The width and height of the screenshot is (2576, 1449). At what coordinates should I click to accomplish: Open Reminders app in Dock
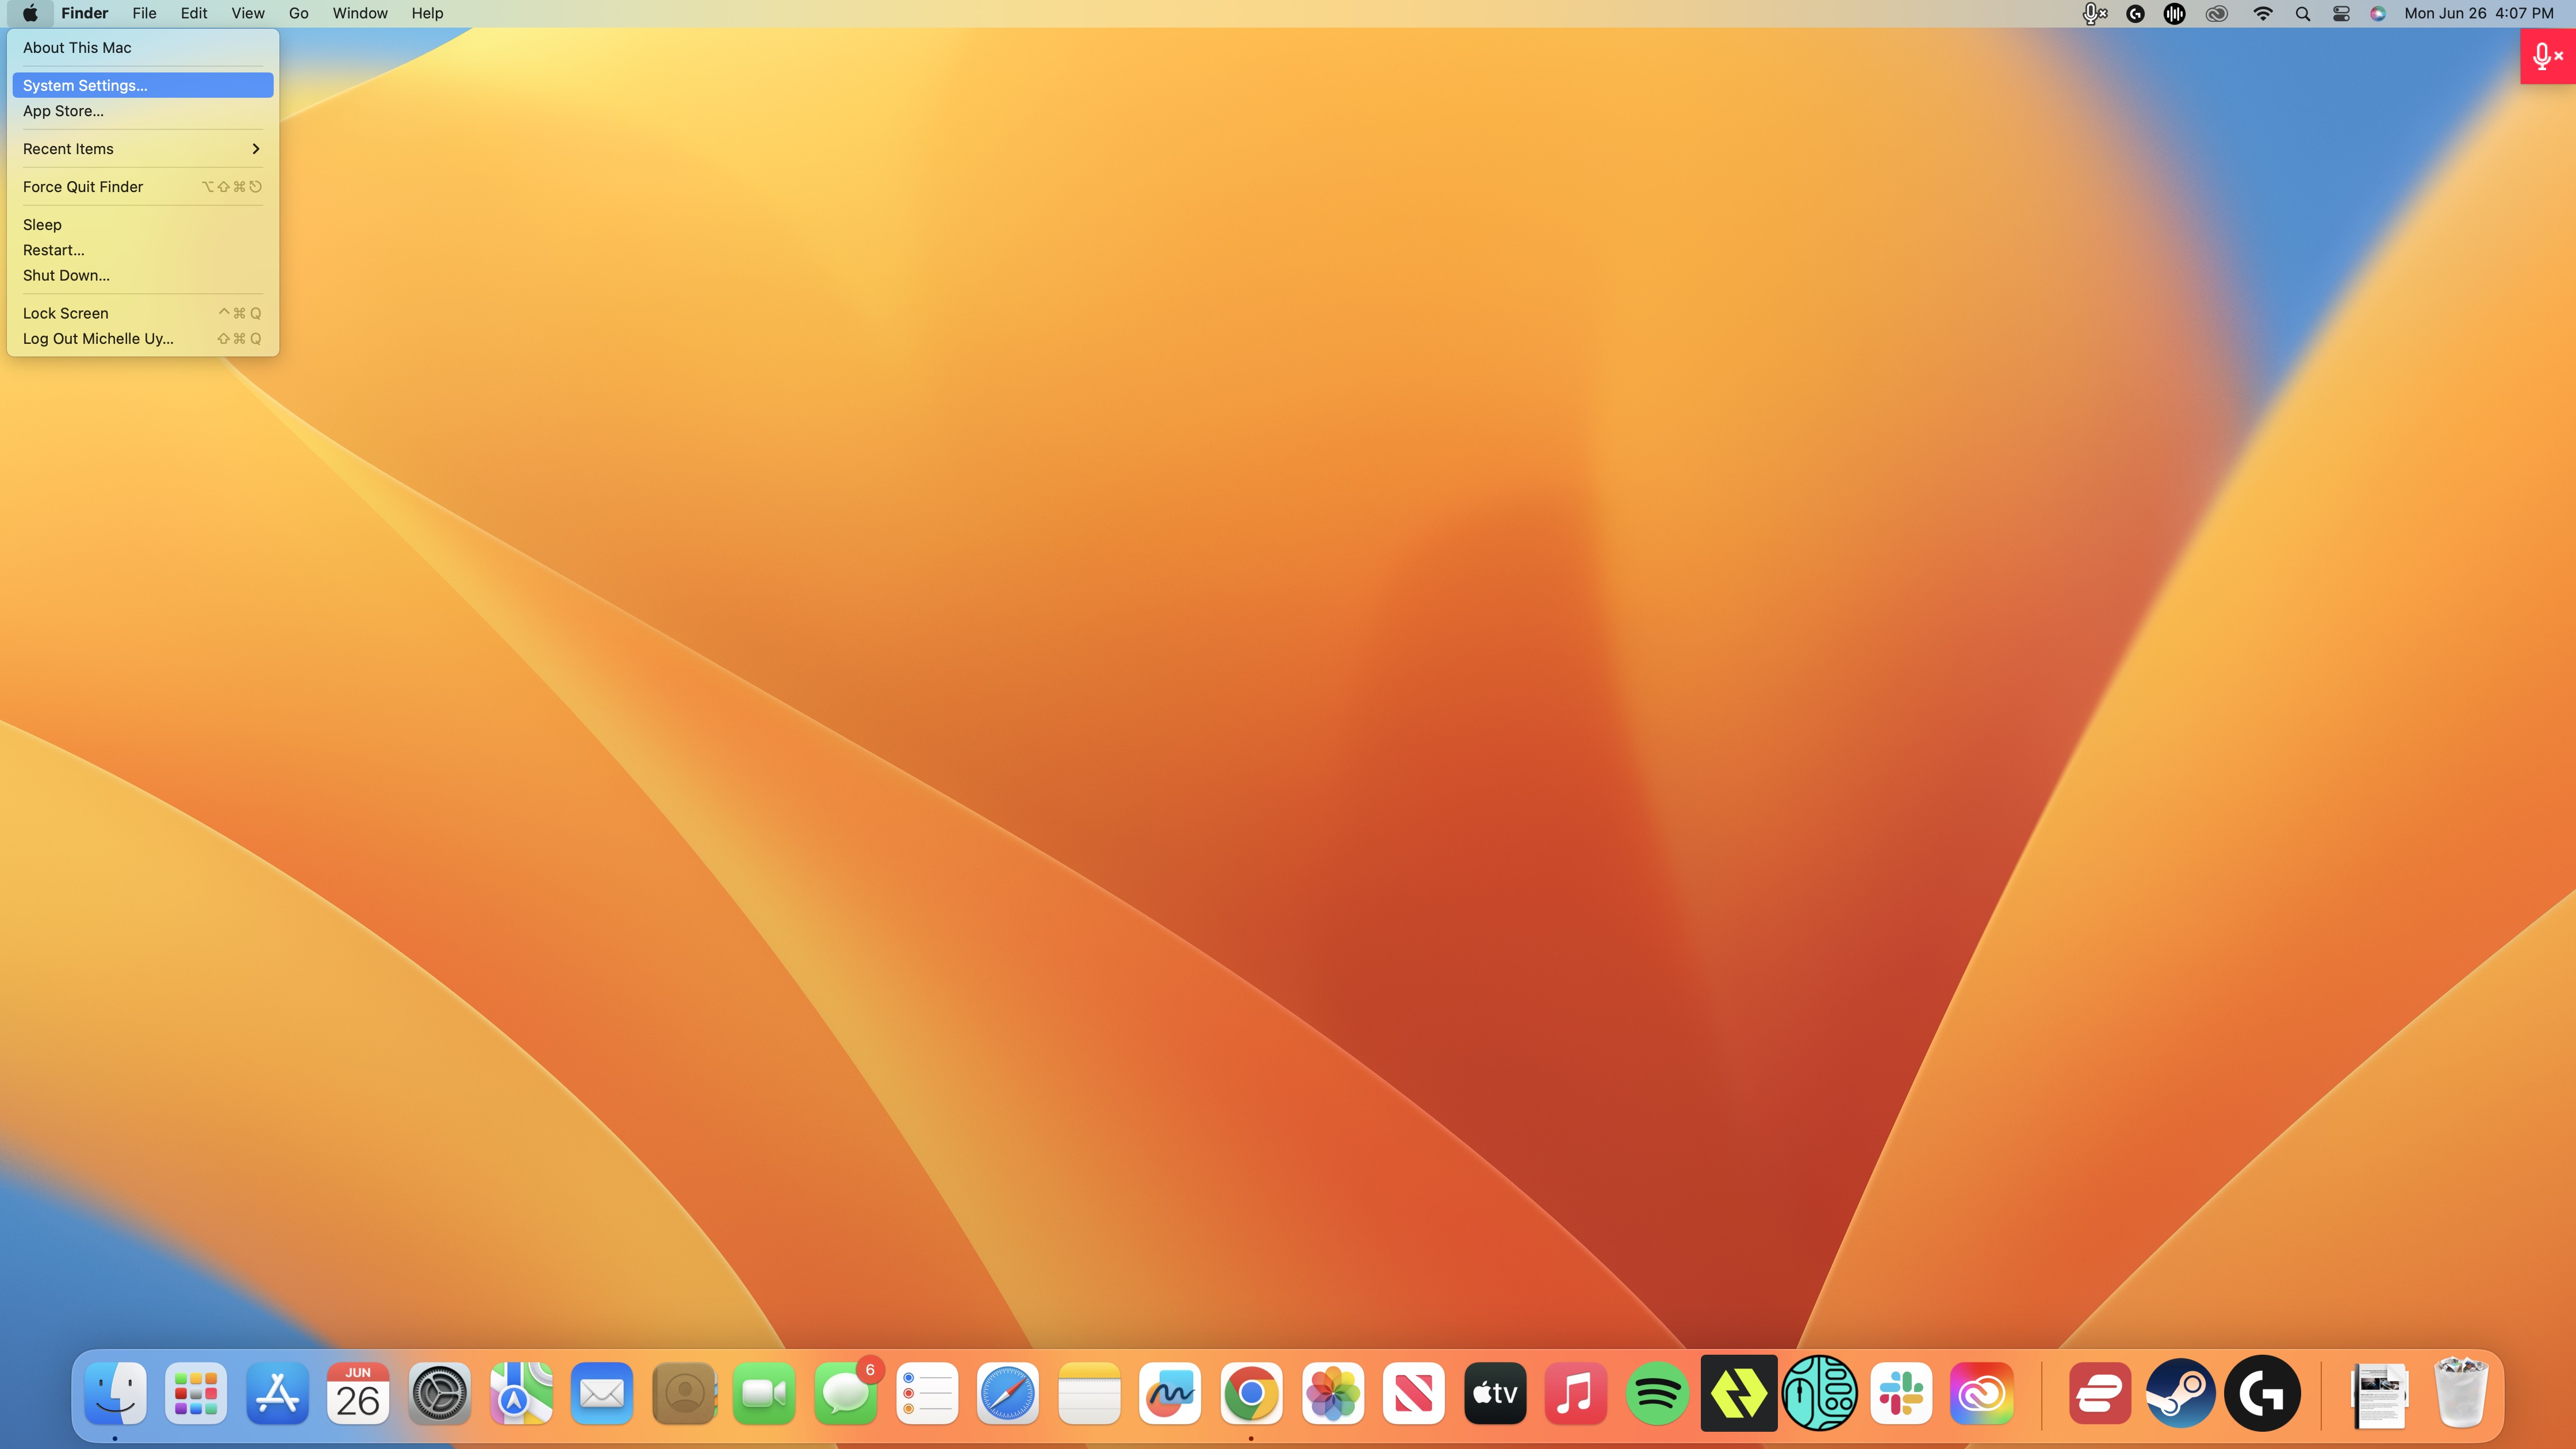coord(927,1393)
